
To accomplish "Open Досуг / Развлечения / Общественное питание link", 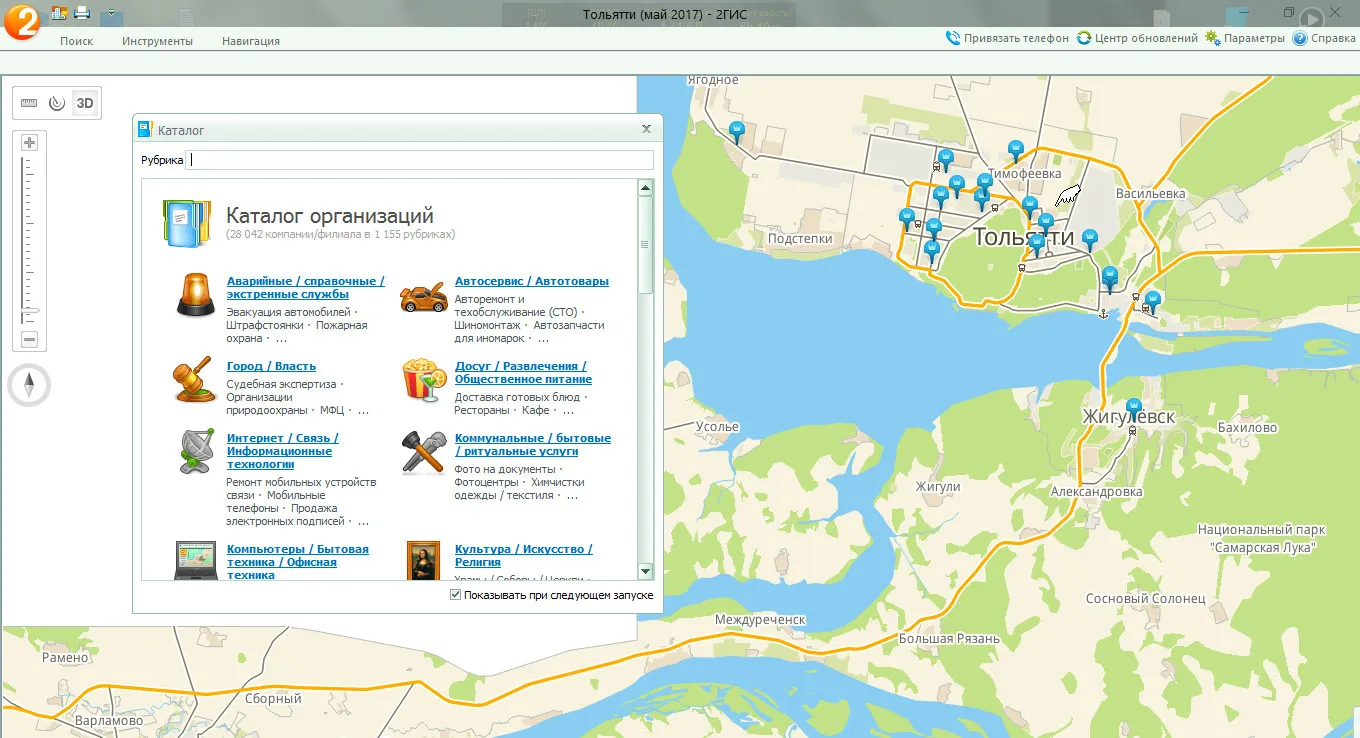I will tap(523, 373).
